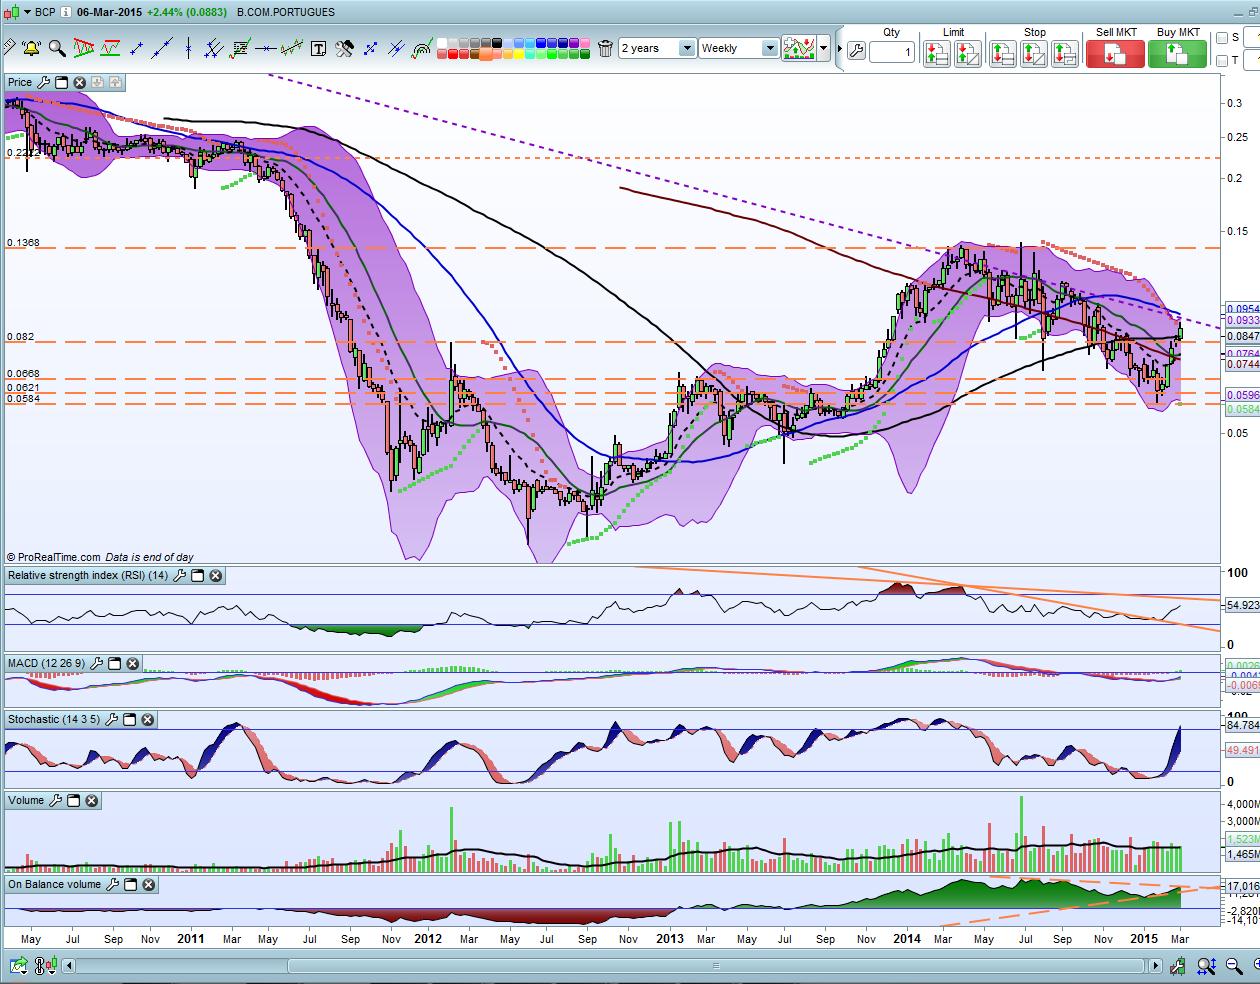
Task: Open the Fibonacci retracement tool
Action: (240, 48)
